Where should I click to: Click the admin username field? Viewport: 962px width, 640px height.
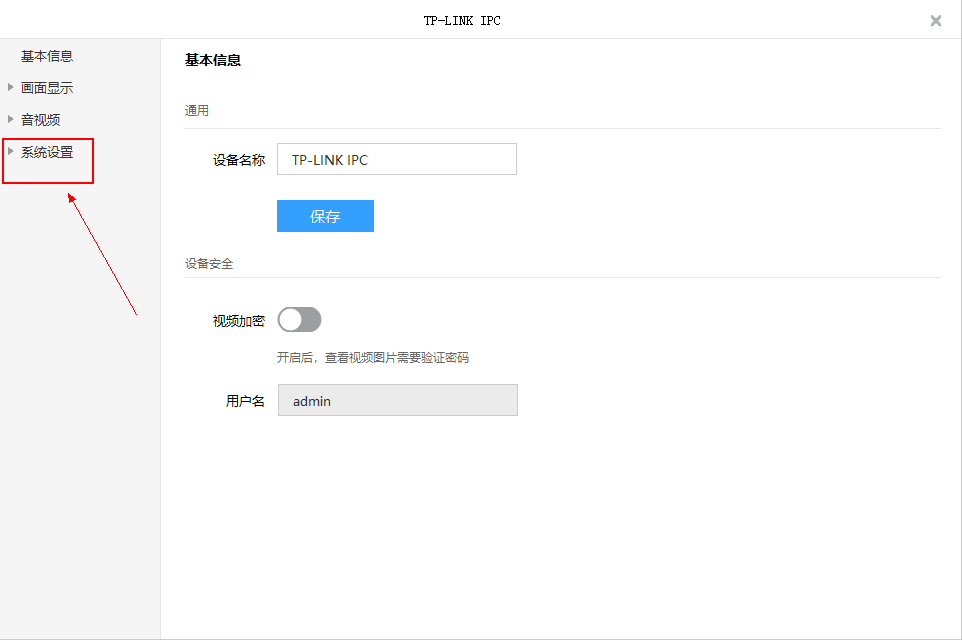point(397,400)
